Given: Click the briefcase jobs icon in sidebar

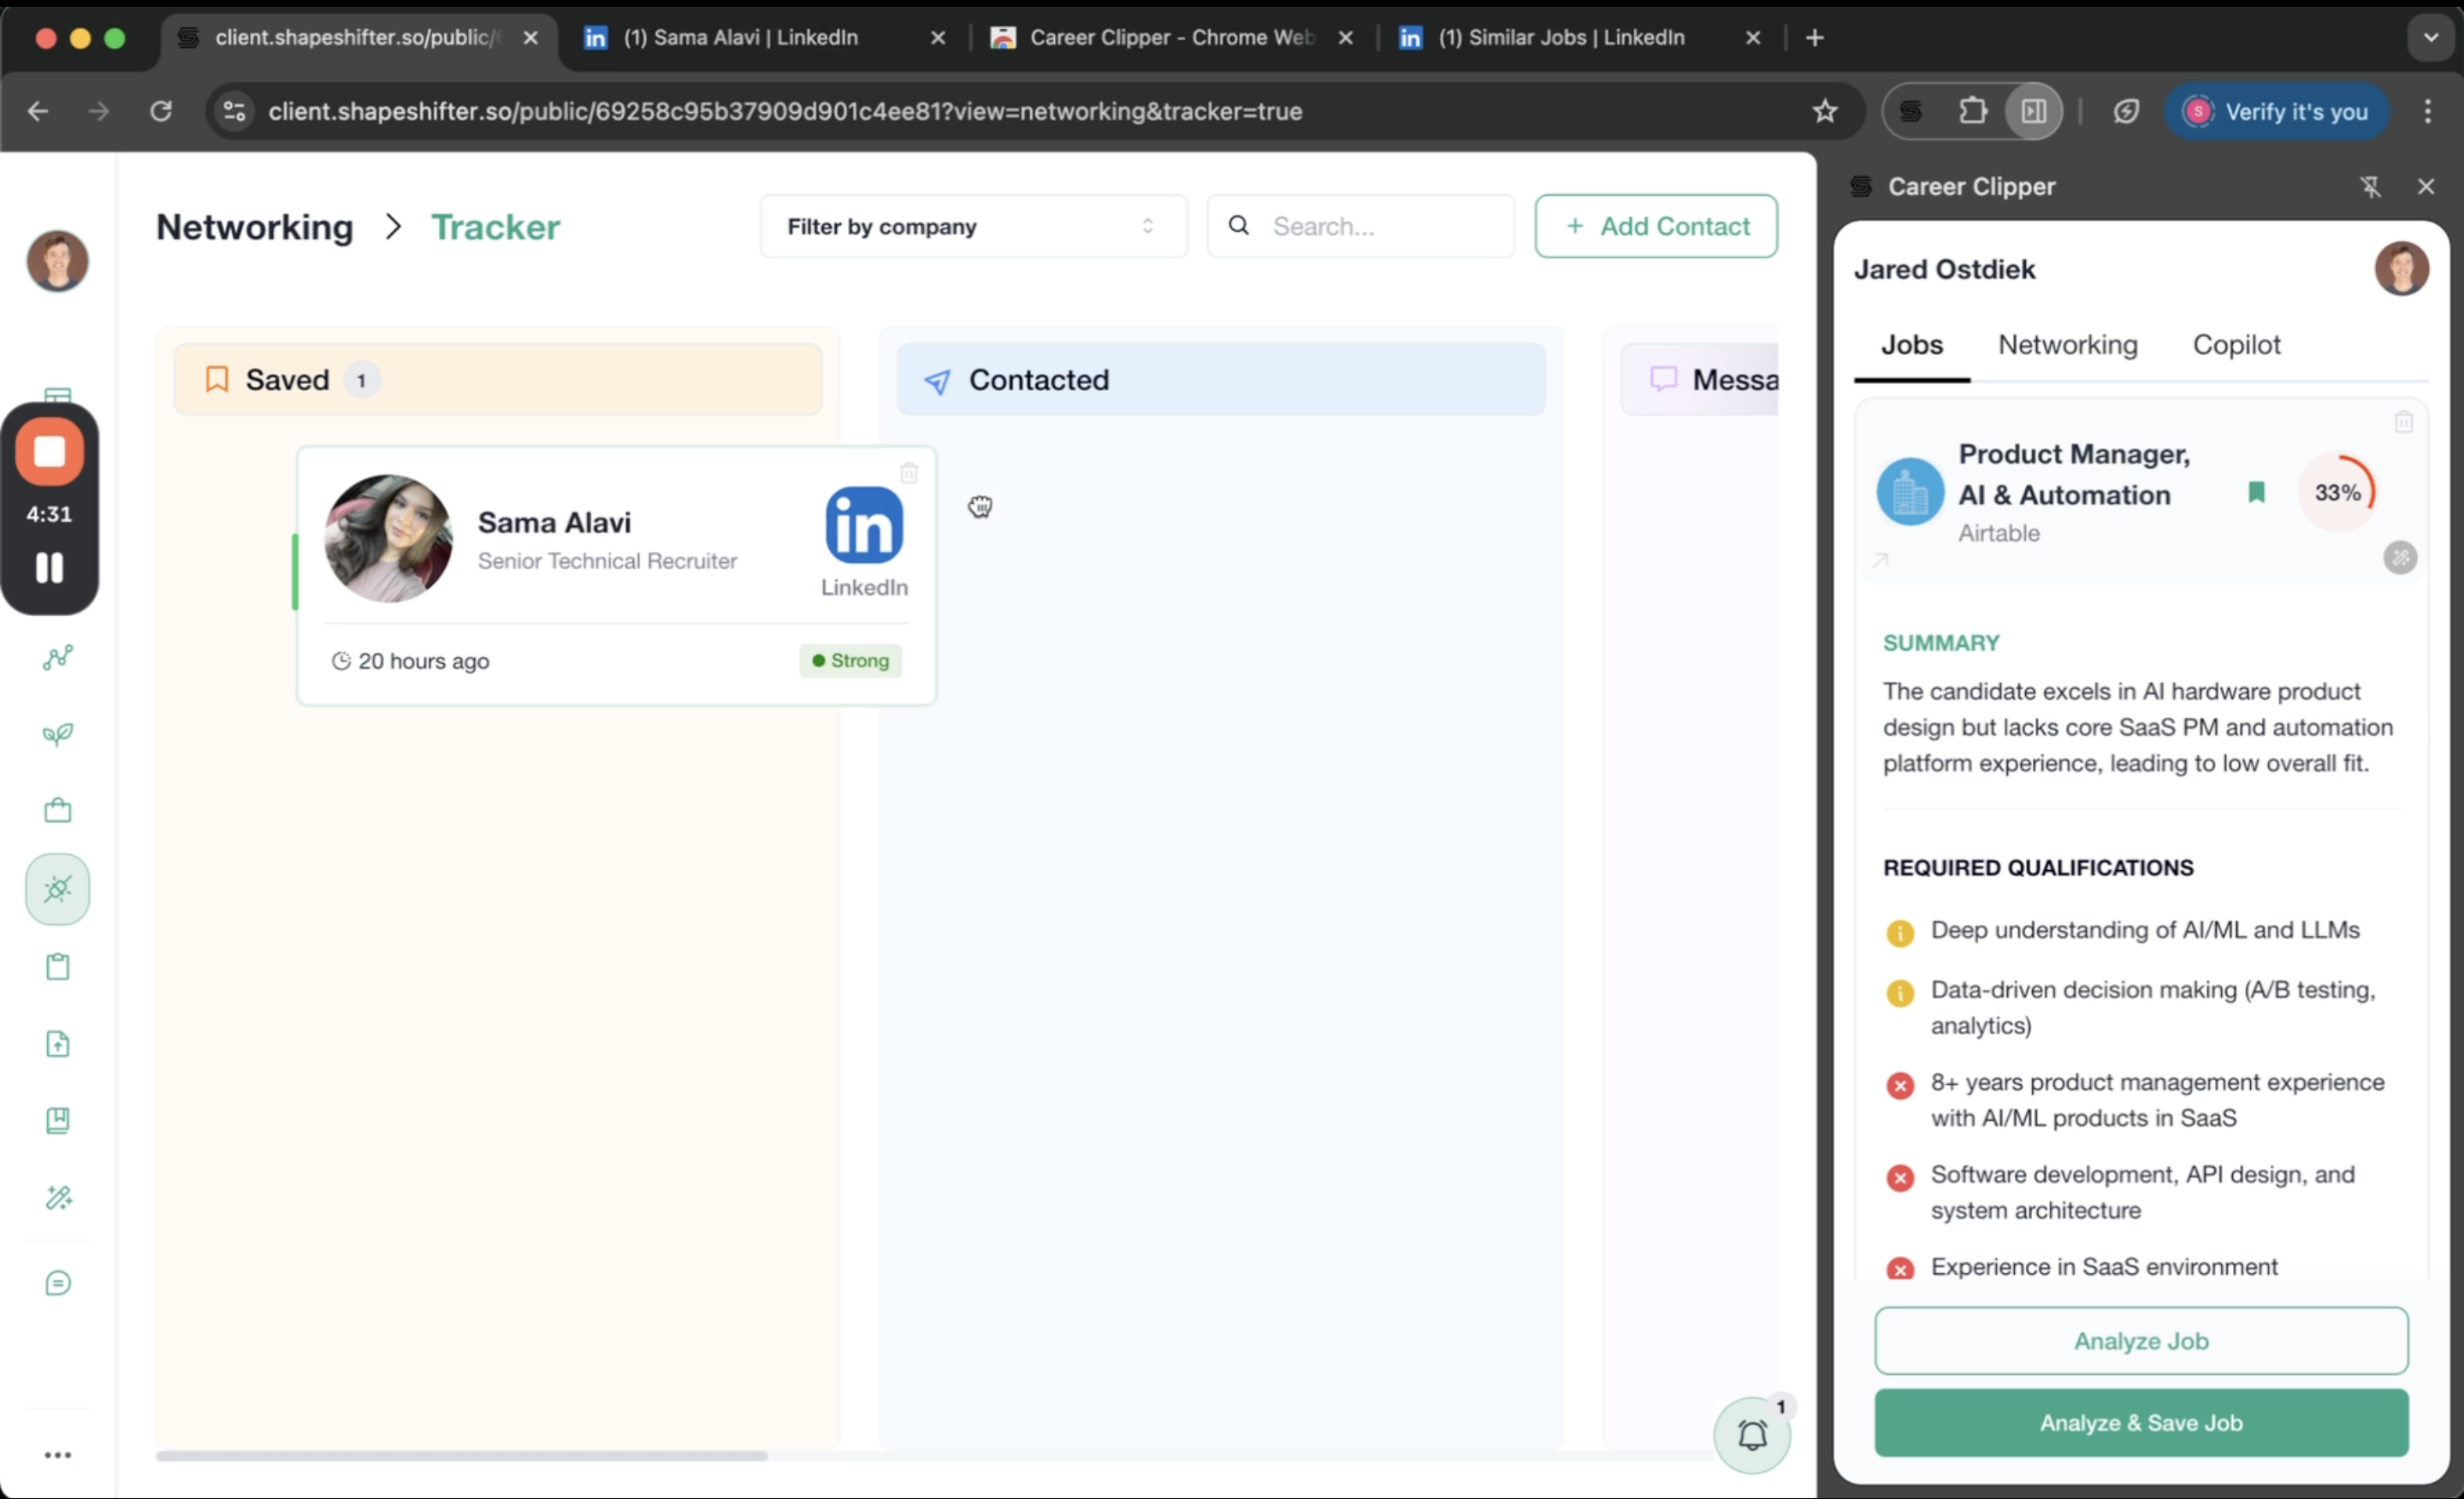Looking at the screenshot, I should tap(58, 810).
